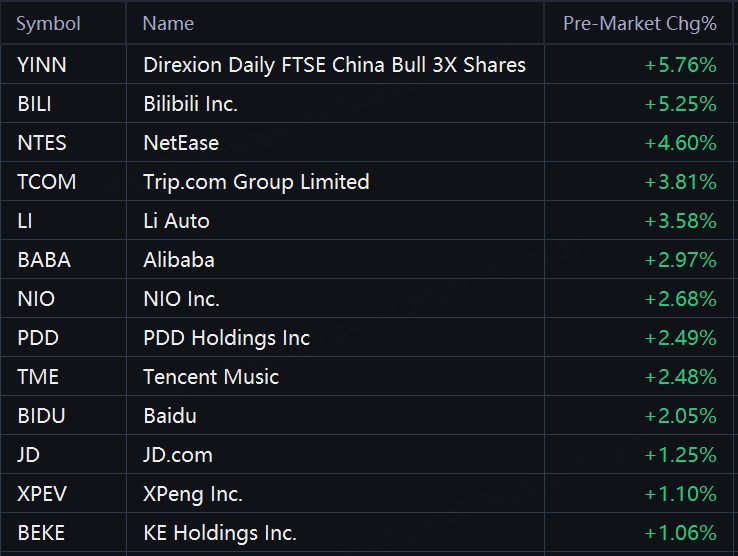
Task: Select the Baidu company name
Action: pyautogui.click(x=170, y=416)
